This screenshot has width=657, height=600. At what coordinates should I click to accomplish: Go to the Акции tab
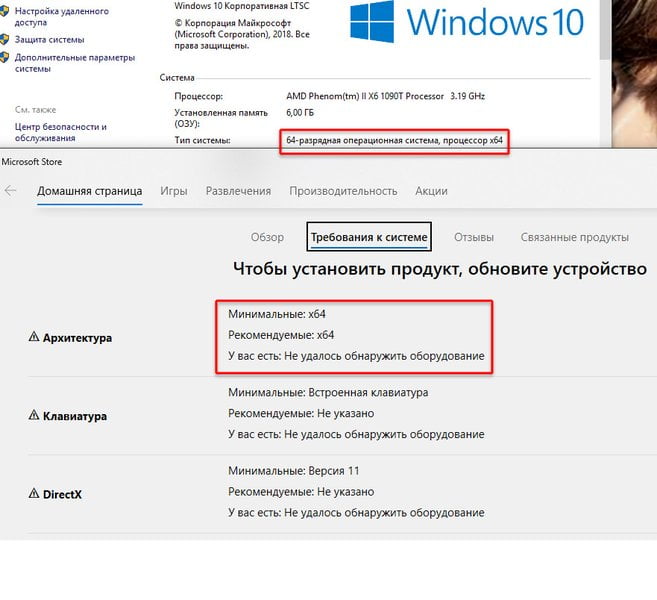point(431,191)
